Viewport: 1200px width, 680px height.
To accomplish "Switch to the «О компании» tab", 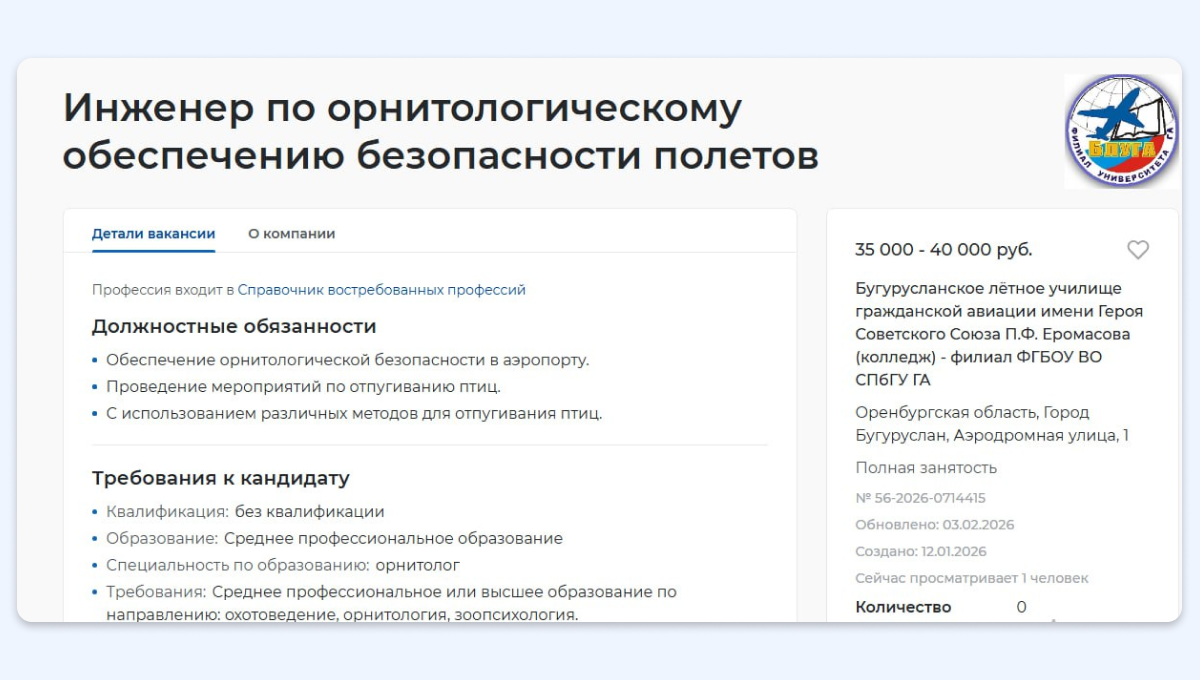I will pyautogui.click(x=291, y=234).
